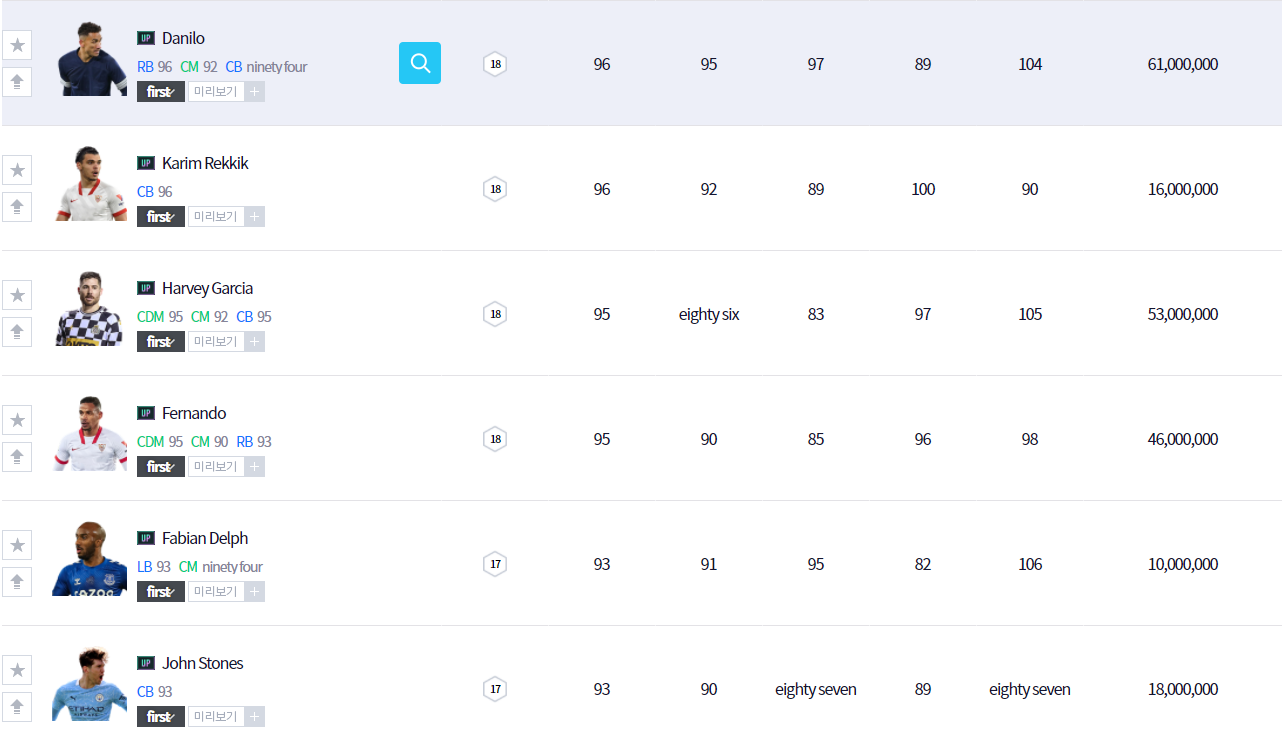Image resolution: width=1285 pixels, height=750 pixels.
Task: Toggle favorite star for Karim Rekkik
Action: point(17,170)
